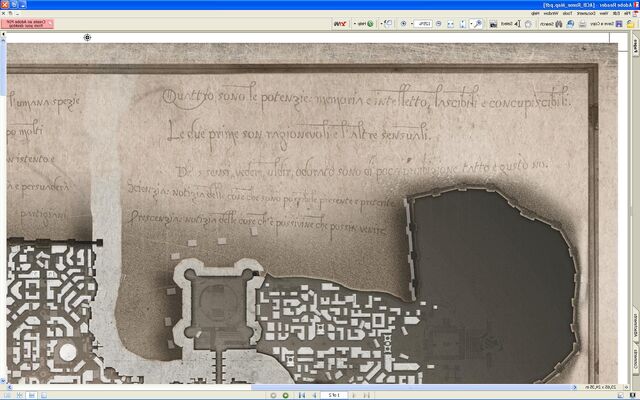The image size is (640, 400).
Task: Select Facing pages layout in status bar
Action: 7,395
